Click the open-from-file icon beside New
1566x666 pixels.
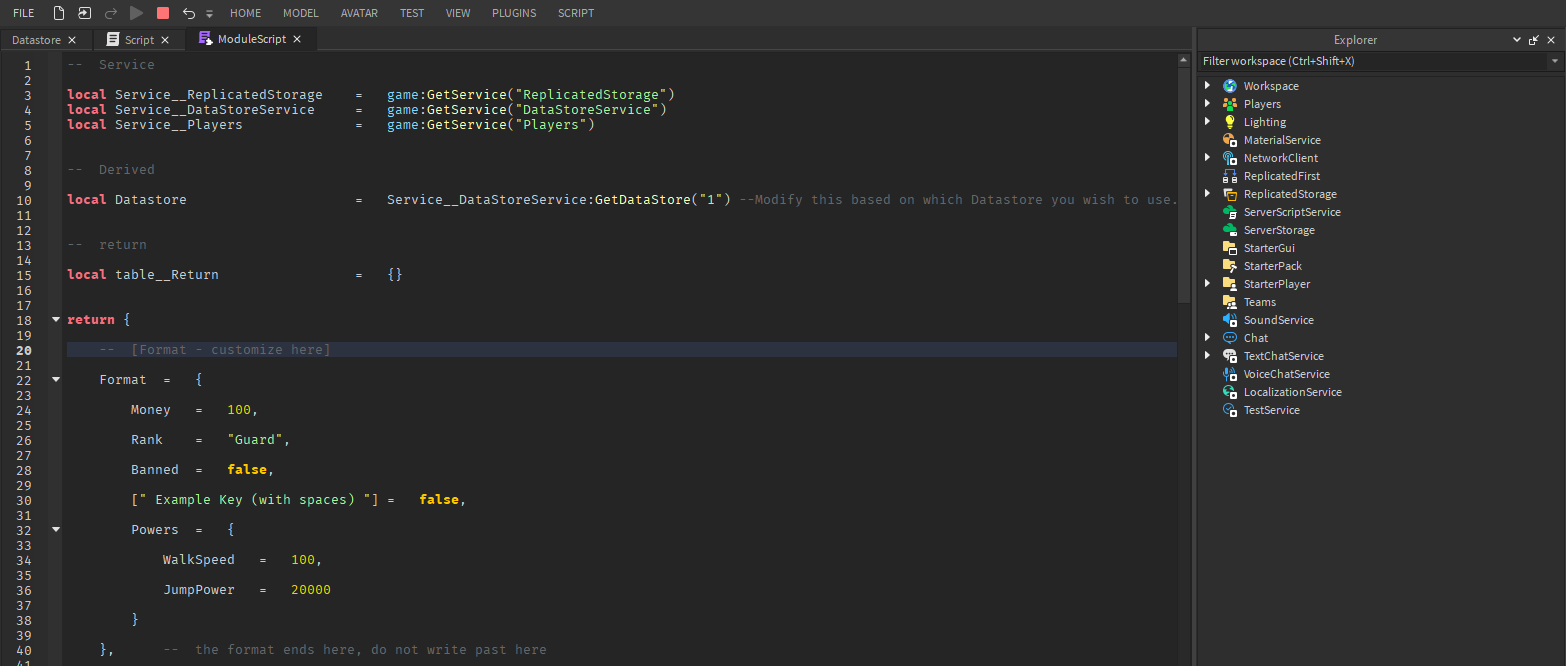coord(85,13)
